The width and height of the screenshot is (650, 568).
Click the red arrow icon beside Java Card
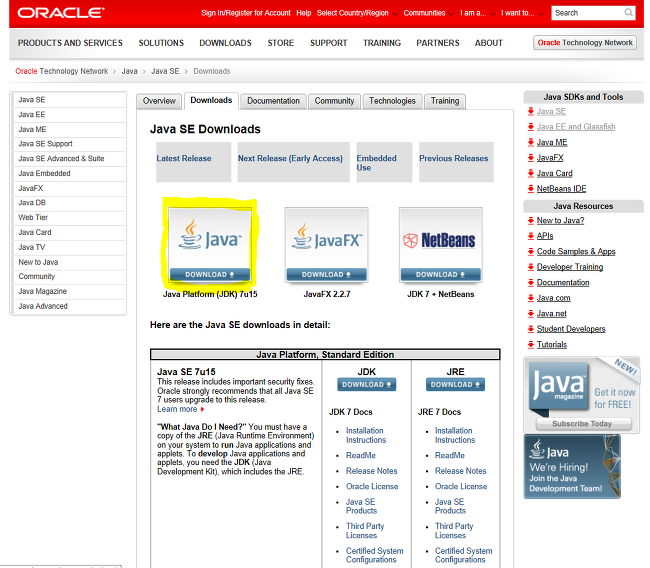(531, 173)
